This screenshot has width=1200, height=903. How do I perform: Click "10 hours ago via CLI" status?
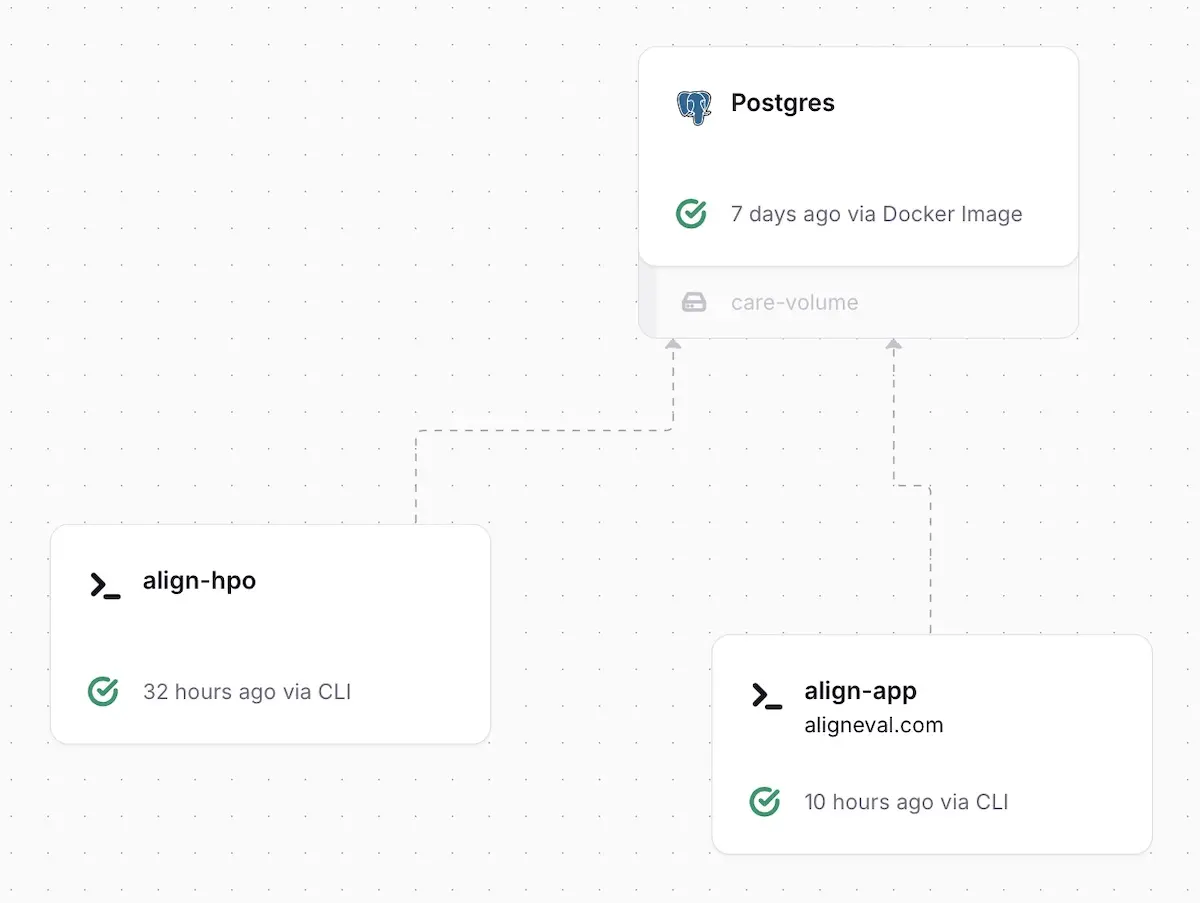tap(905, 802)
